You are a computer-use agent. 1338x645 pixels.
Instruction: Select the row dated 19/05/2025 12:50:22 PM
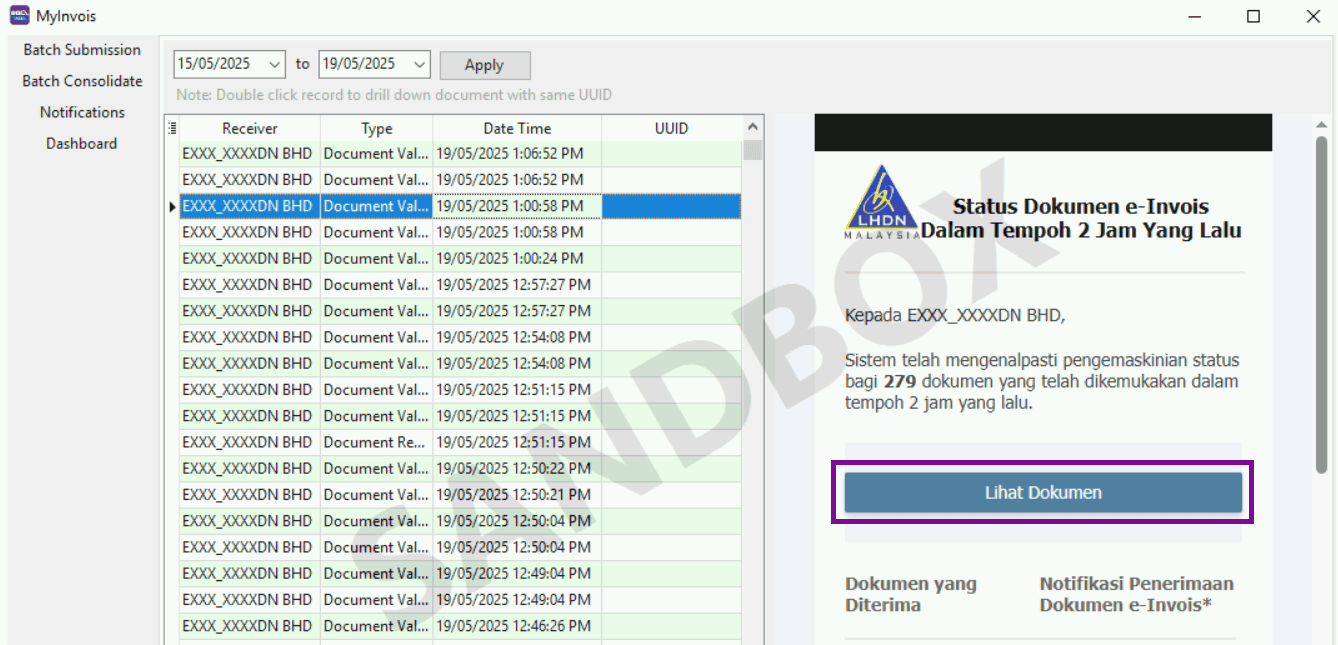pyautogui.click(x=460, y=468)
